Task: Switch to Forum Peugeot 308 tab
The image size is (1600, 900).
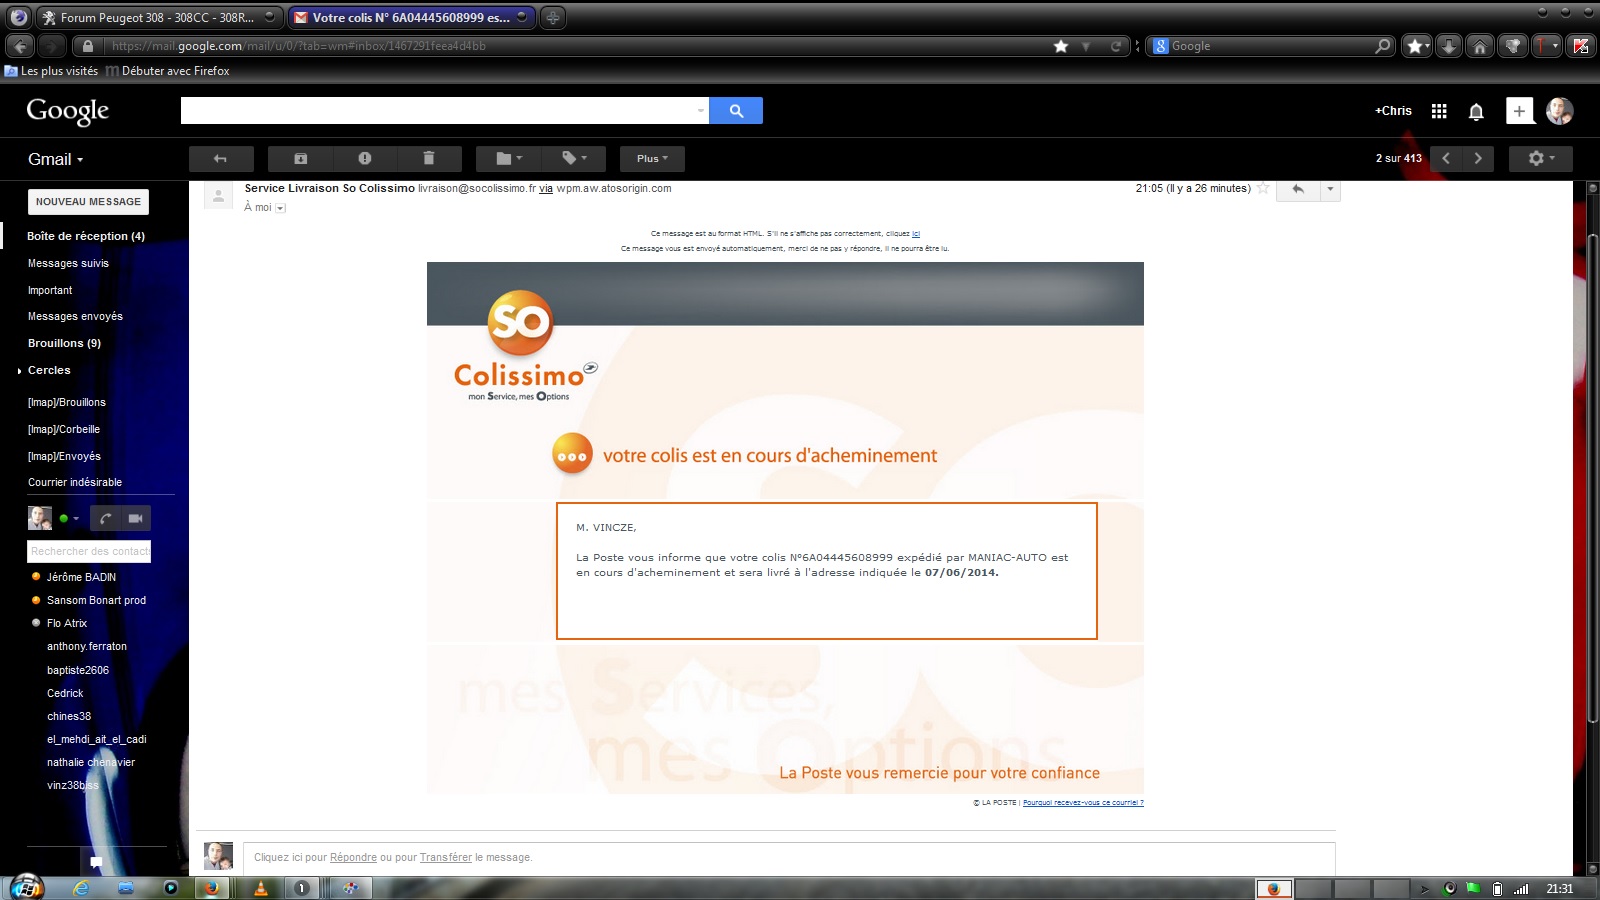Action: tap(157, 17)
